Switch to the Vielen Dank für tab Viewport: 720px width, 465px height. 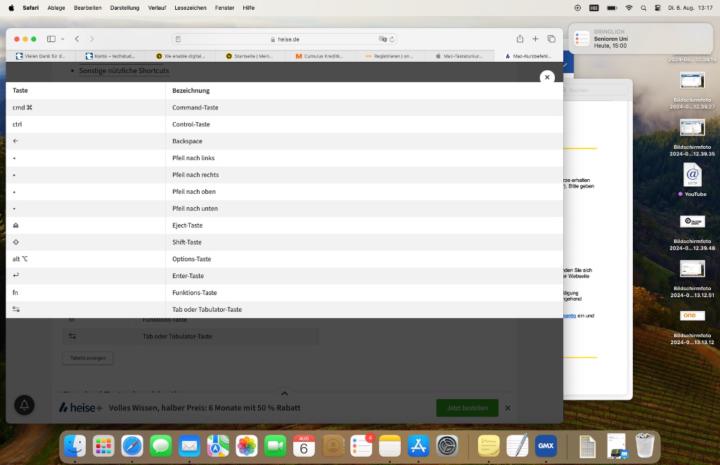coord(40,56)
